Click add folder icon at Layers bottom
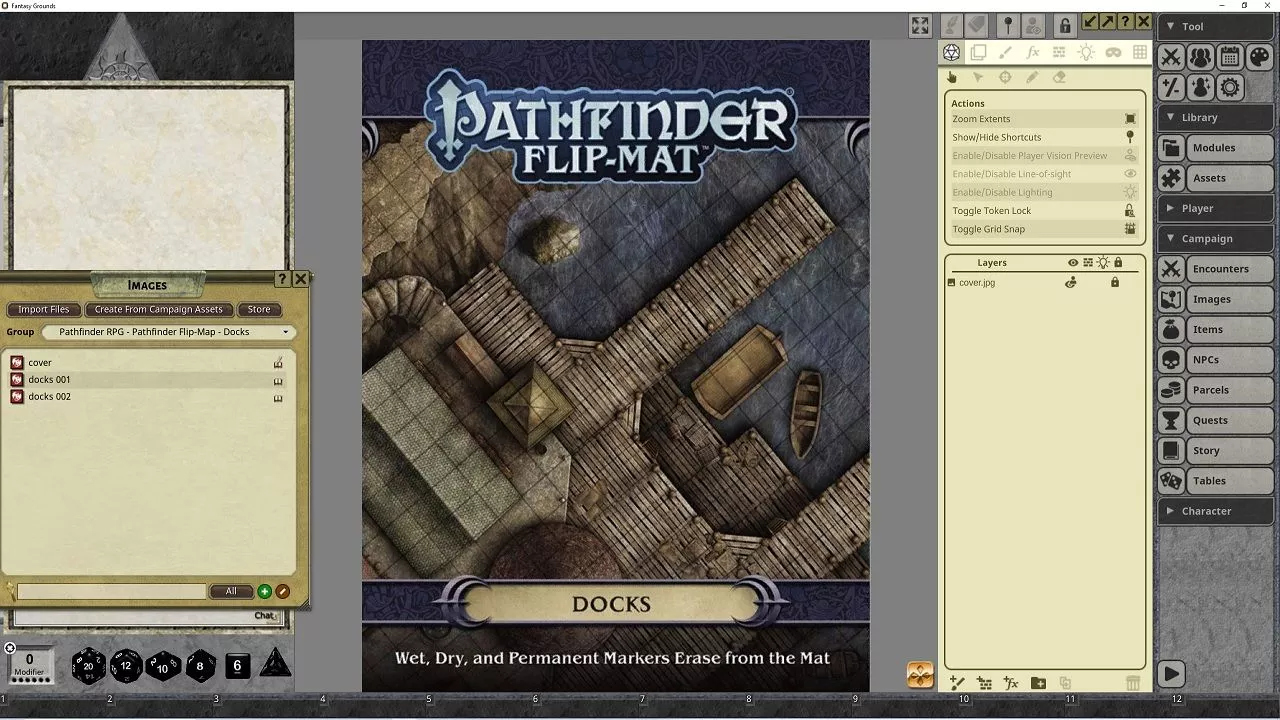Viewport: 1280px width, 720px height. pos(1038,683)
